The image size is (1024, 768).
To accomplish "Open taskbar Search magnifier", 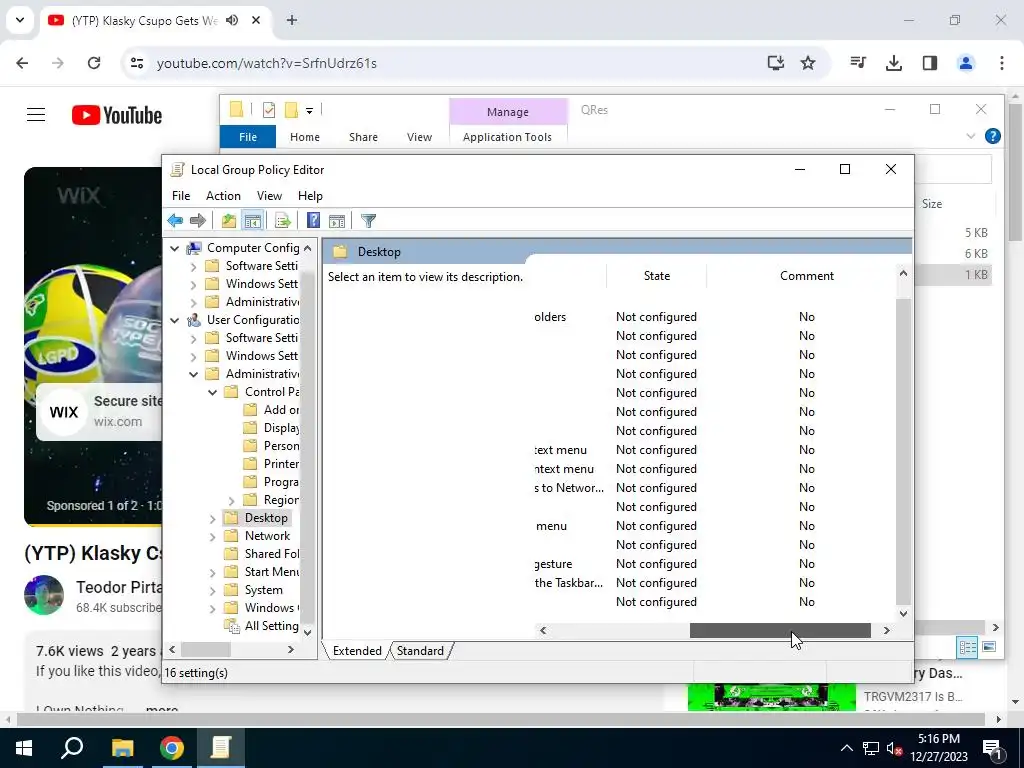I will coord(72,748).
